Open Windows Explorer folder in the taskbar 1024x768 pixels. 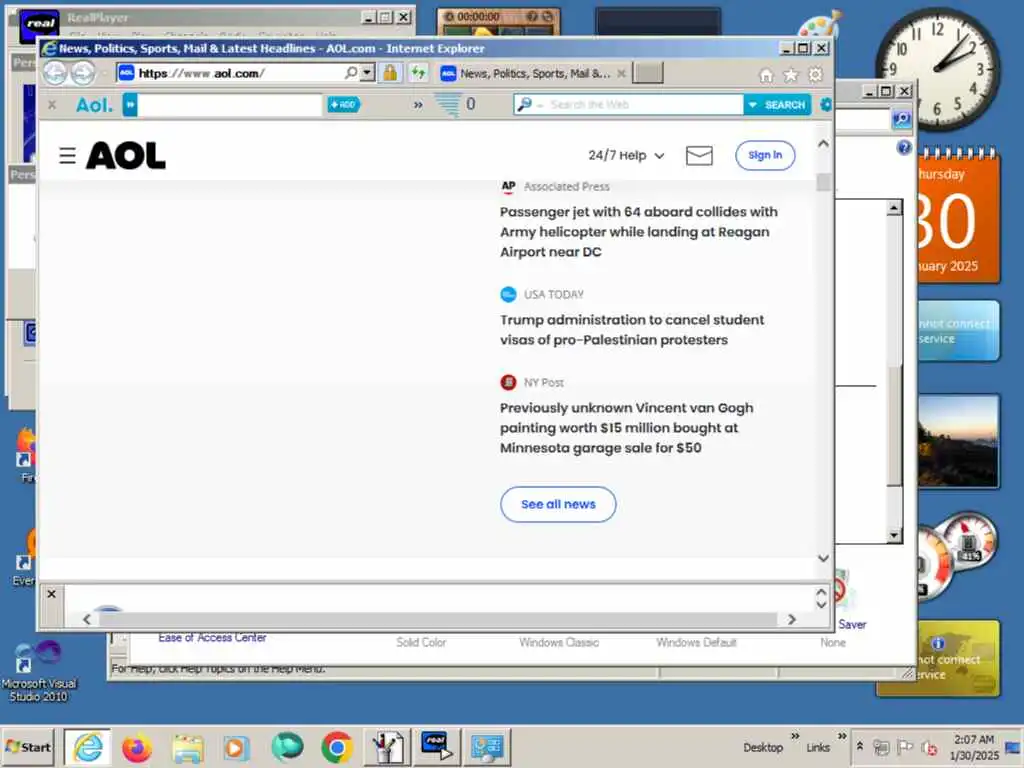pos(187,747)
